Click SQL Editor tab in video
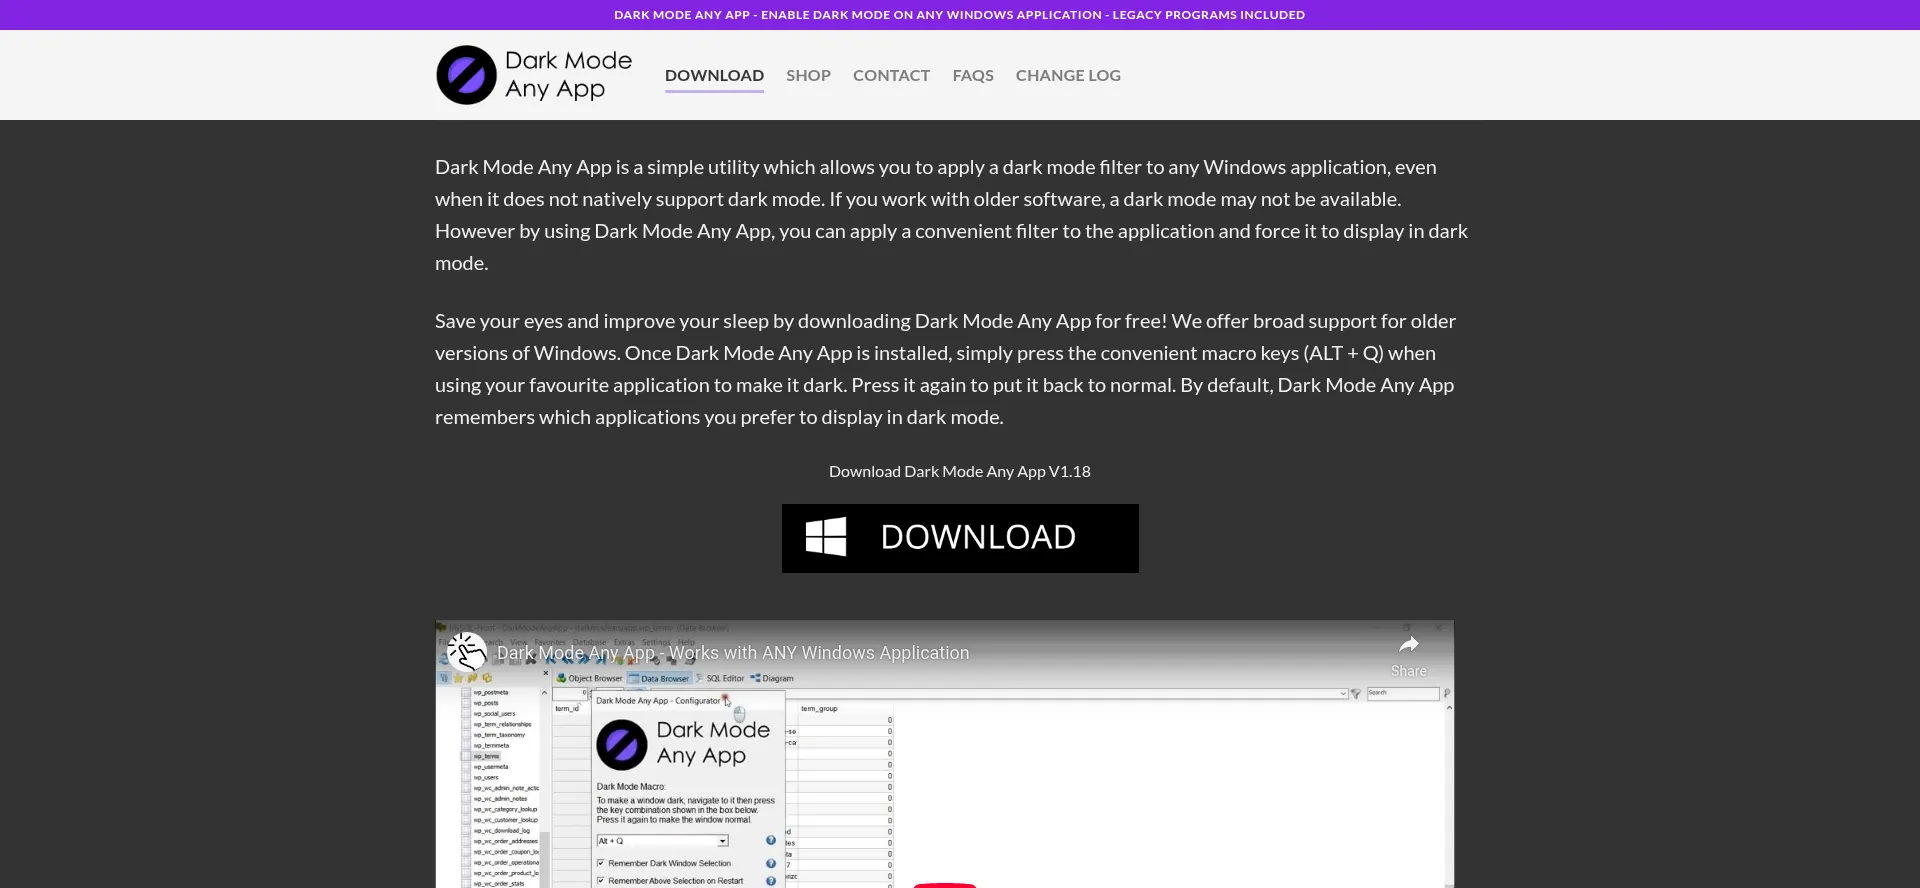The width and height of the screenshot is (1920, 888). tap(720, 678)
